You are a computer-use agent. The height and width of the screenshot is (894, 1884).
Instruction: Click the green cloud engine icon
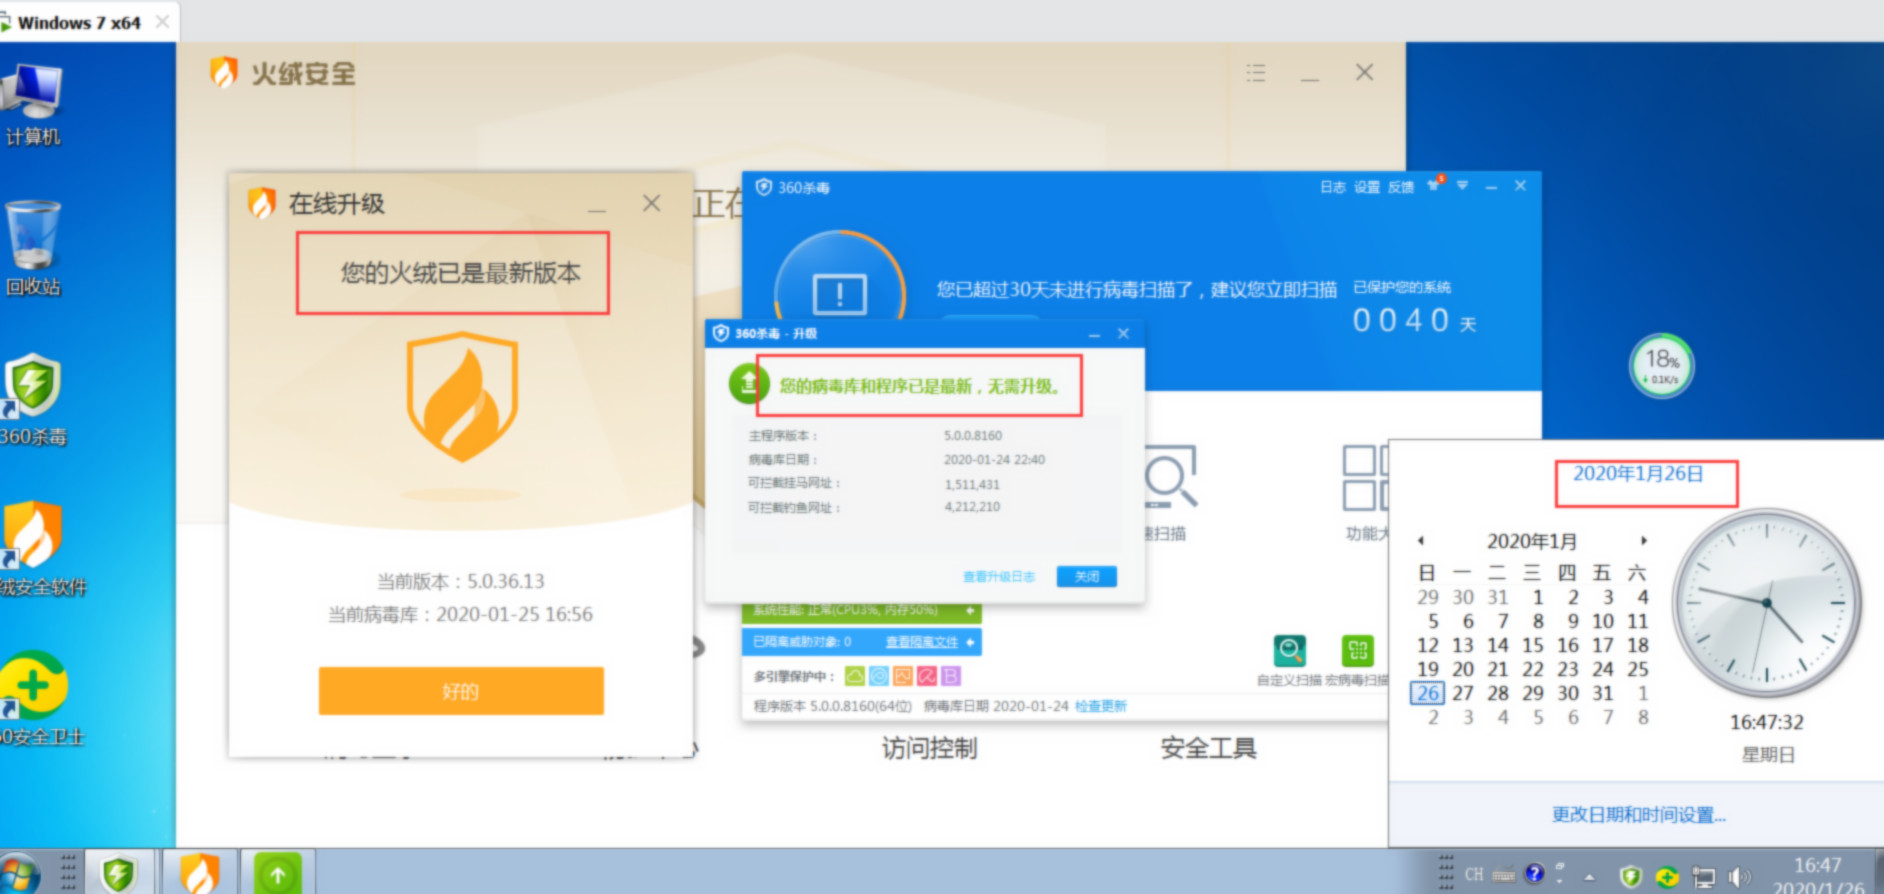click(855, 677)
